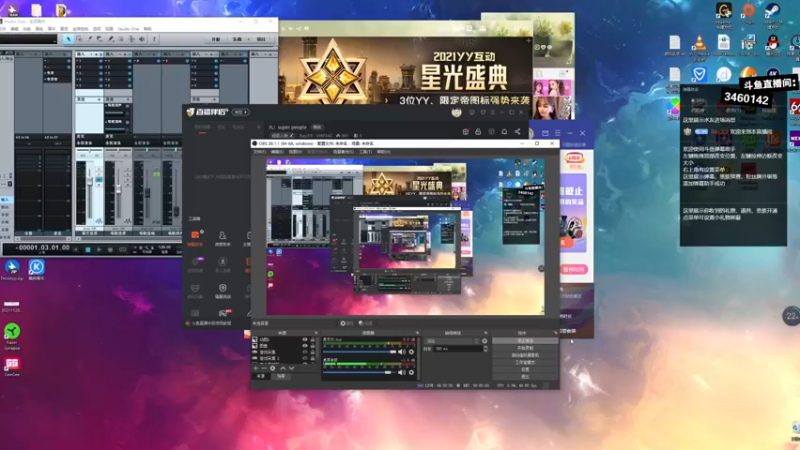The height and width of the screenshot is (450, 800).
Task: Select the Paint tool in Studio One toolbar
Action: (x=111, y=39)
